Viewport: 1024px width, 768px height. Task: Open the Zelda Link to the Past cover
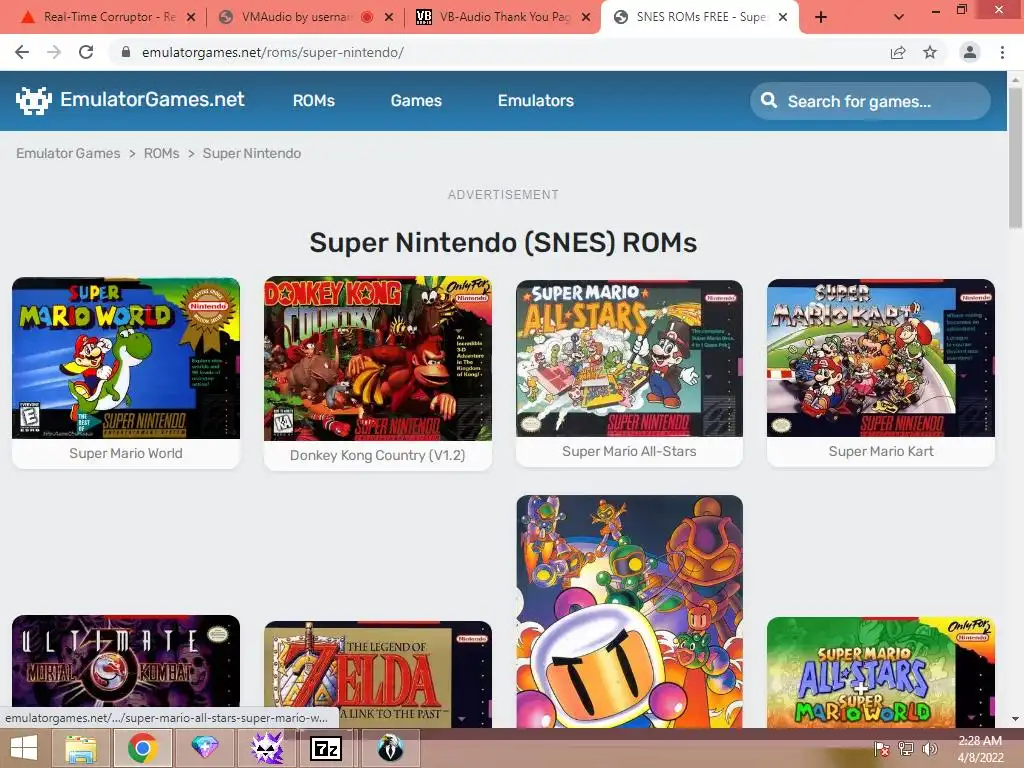377,674
